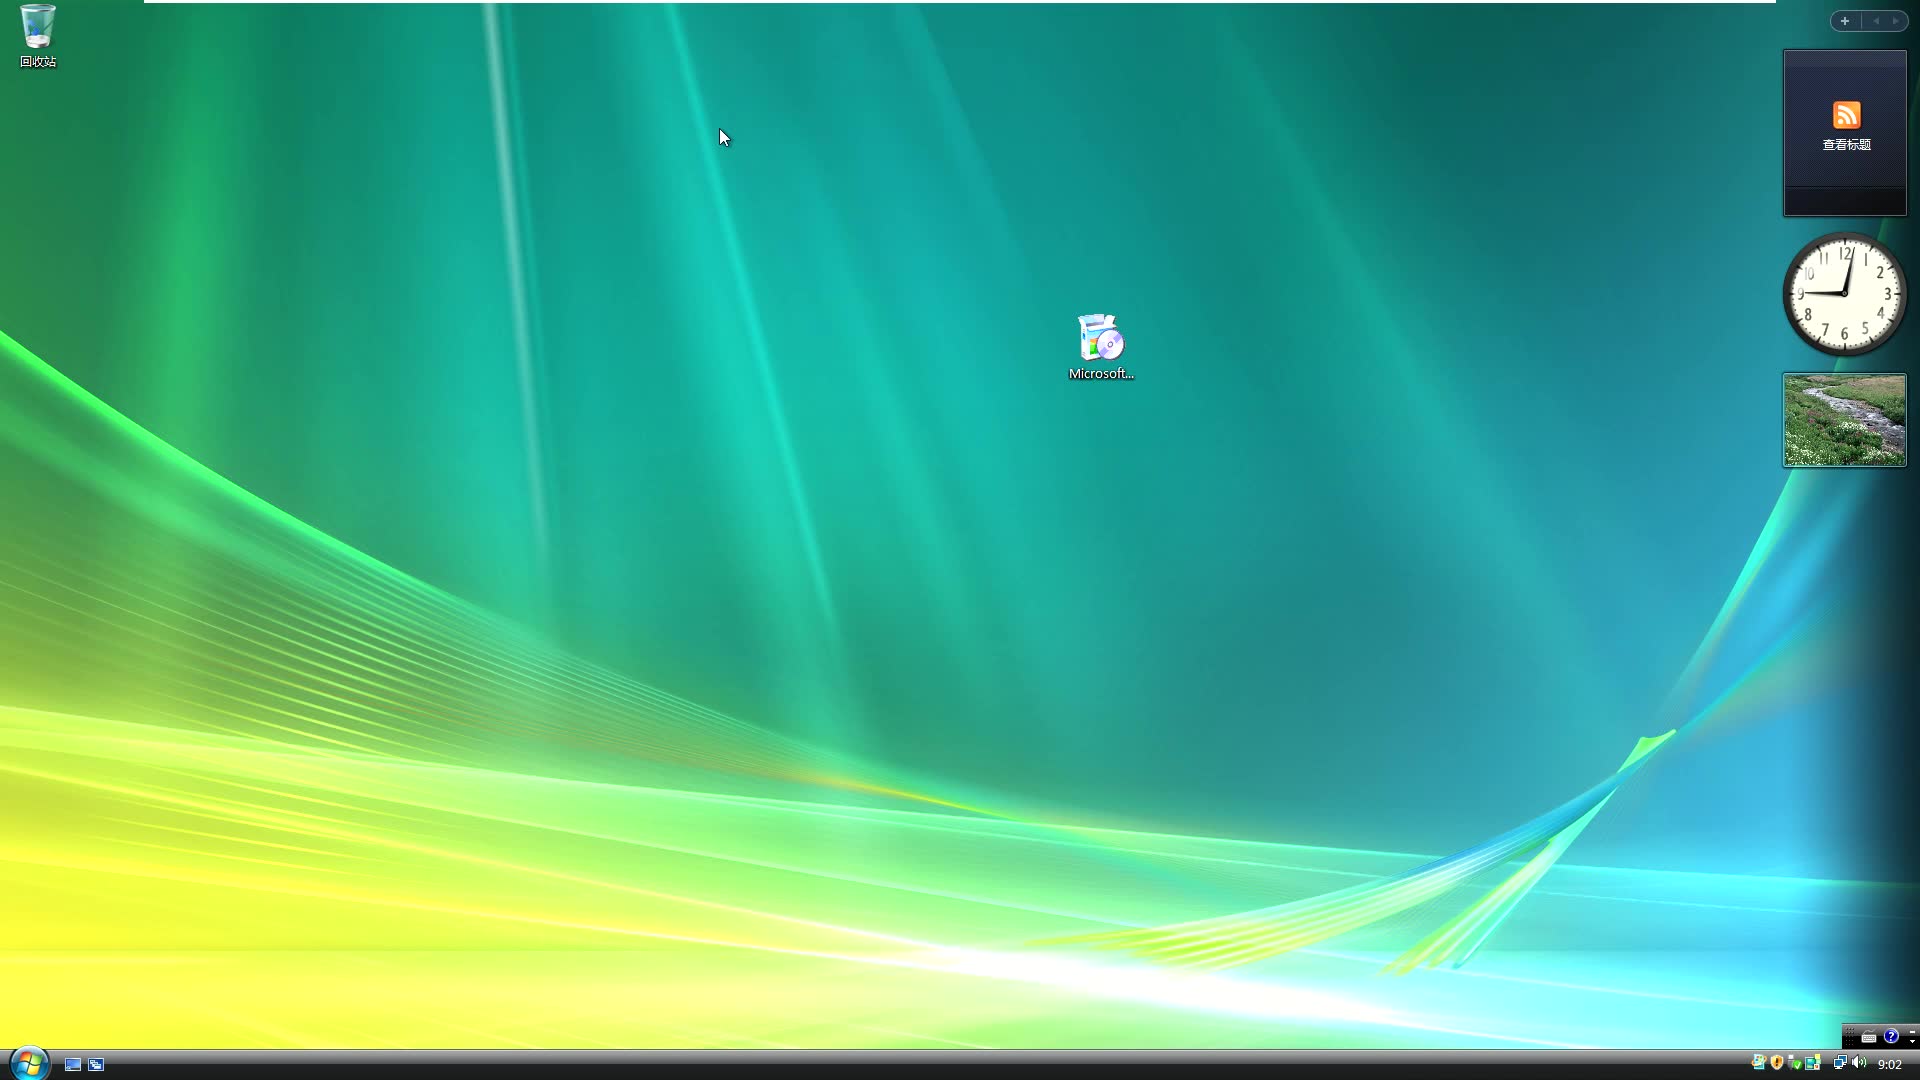This screenshot has height=1080, width=1920.
Task: Click the Windows Update tray icon
Action: 1759,1062
